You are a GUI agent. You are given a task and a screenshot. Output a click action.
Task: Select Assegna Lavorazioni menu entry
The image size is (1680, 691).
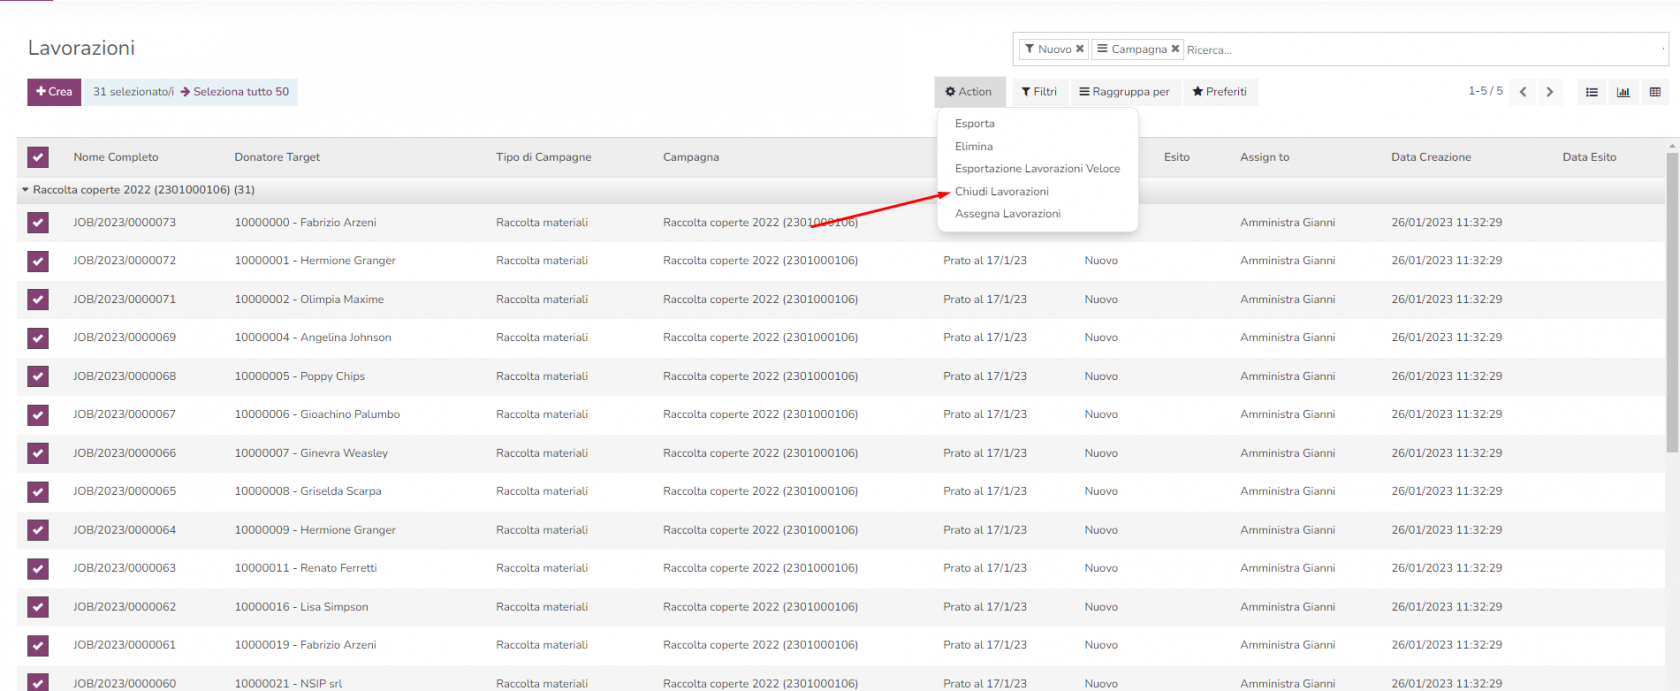coord(1007,214)
